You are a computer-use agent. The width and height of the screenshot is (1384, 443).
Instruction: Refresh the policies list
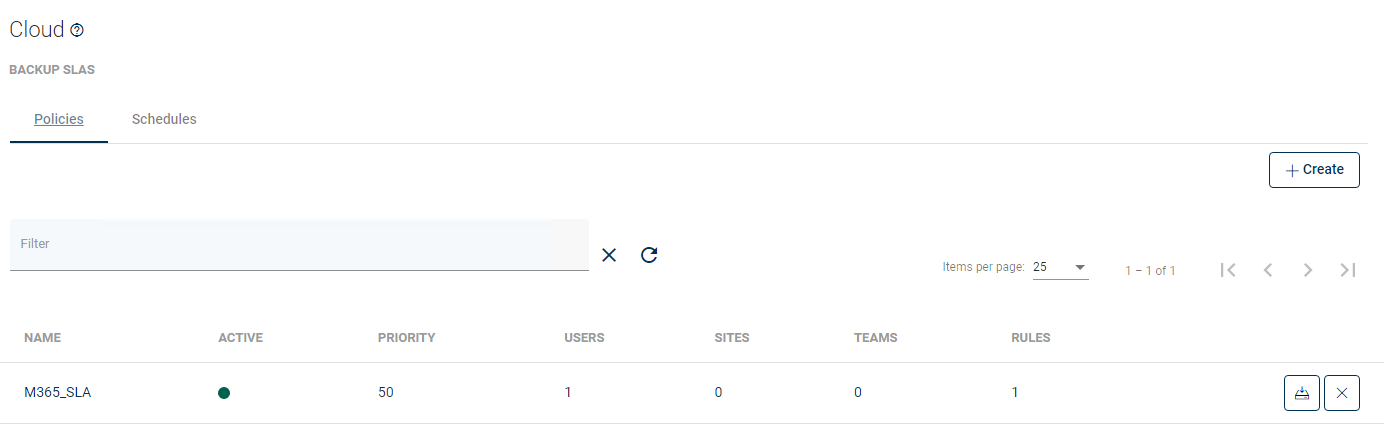coord(649,255)
